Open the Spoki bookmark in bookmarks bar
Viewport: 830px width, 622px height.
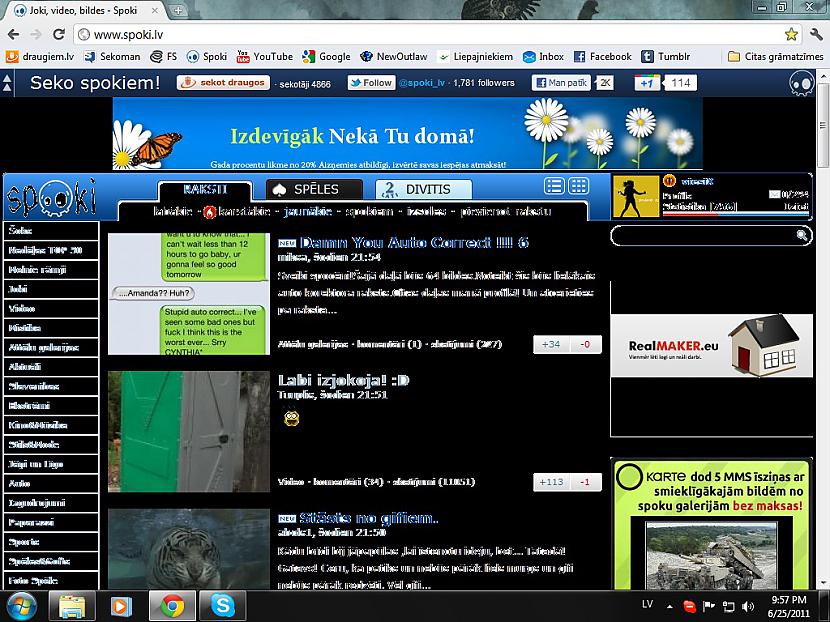(x=207, y=56)
